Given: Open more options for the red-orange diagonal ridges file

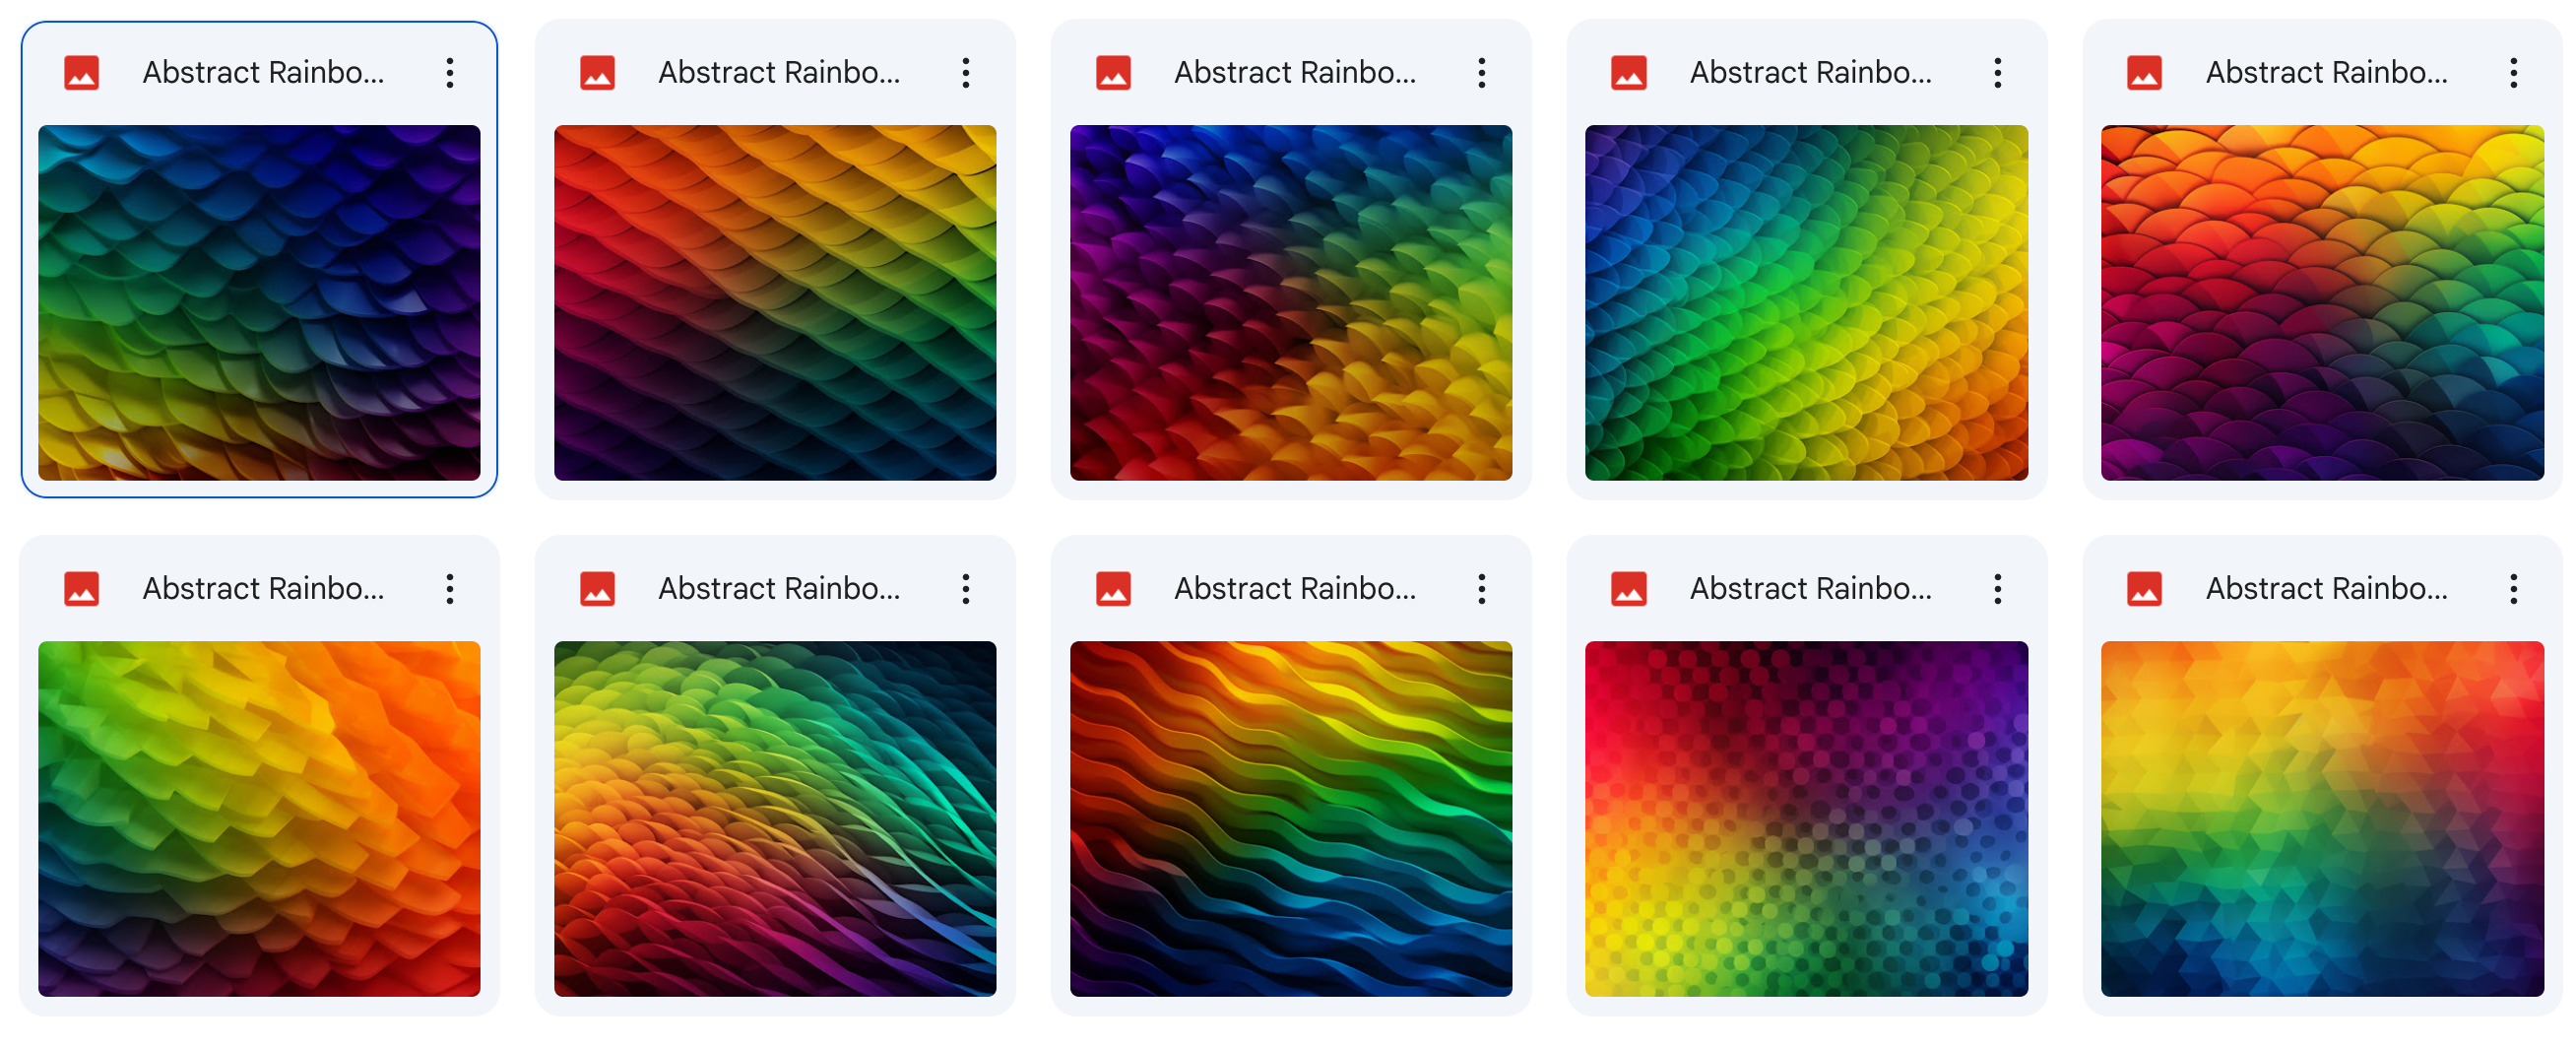Looking at the screenshot, I should (x=966, y=73).
